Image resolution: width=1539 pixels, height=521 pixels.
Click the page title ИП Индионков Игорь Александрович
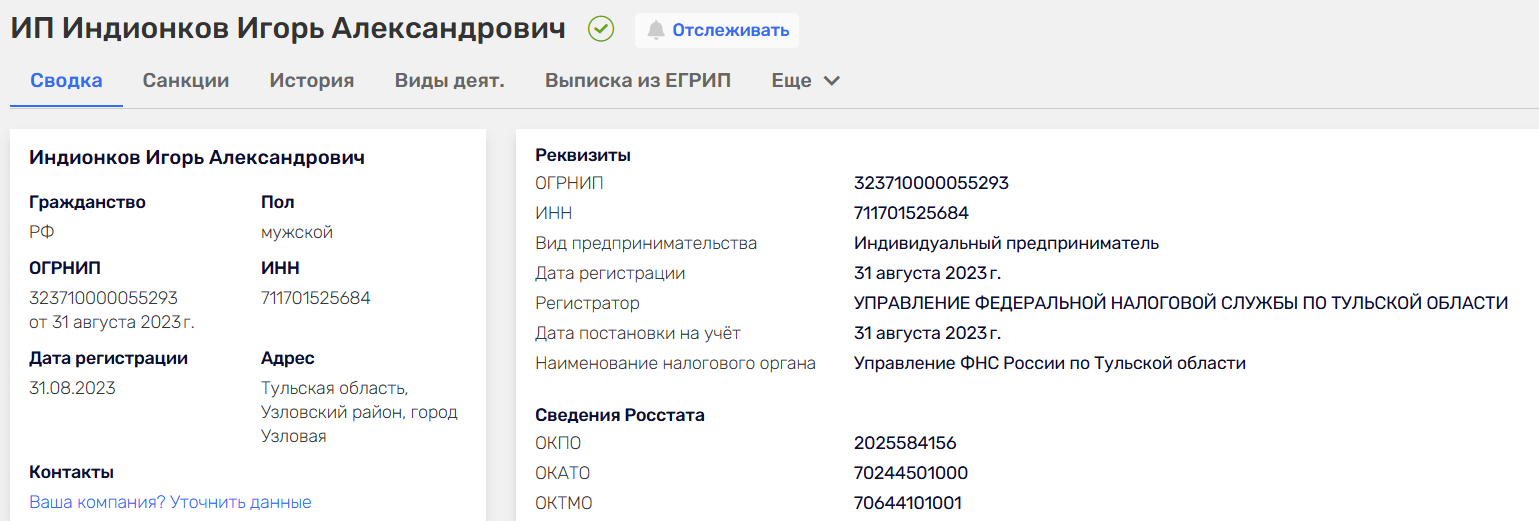point(288,29)
